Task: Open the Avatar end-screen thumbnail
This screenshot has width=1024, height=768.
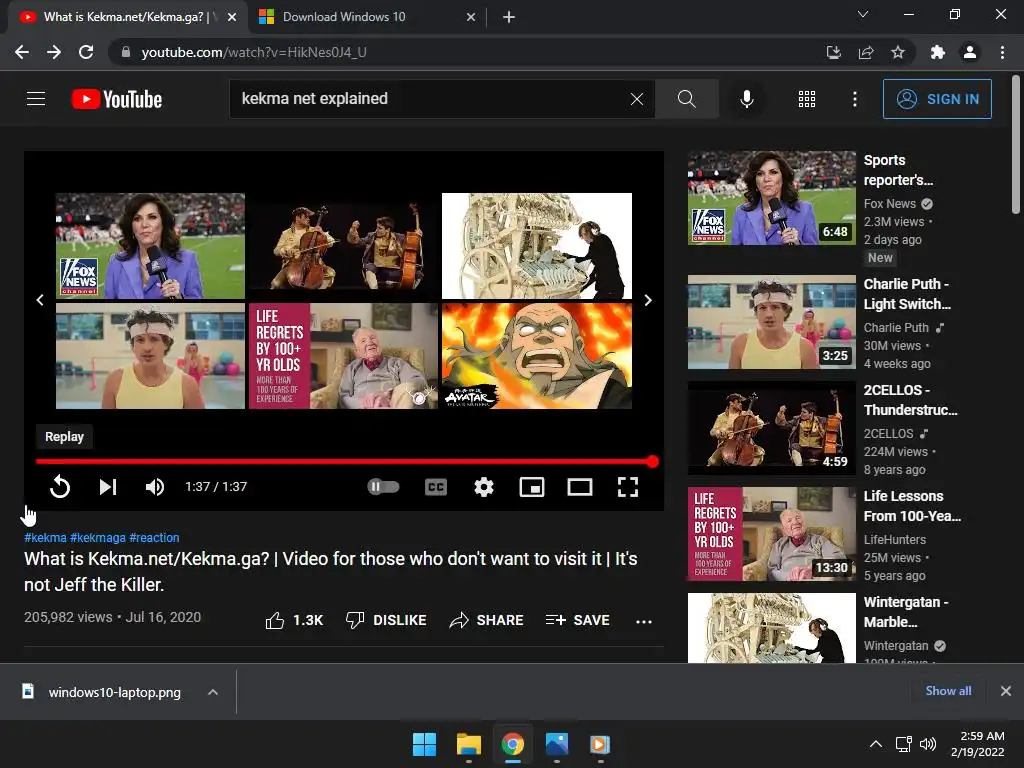Action: coord(537,356)
